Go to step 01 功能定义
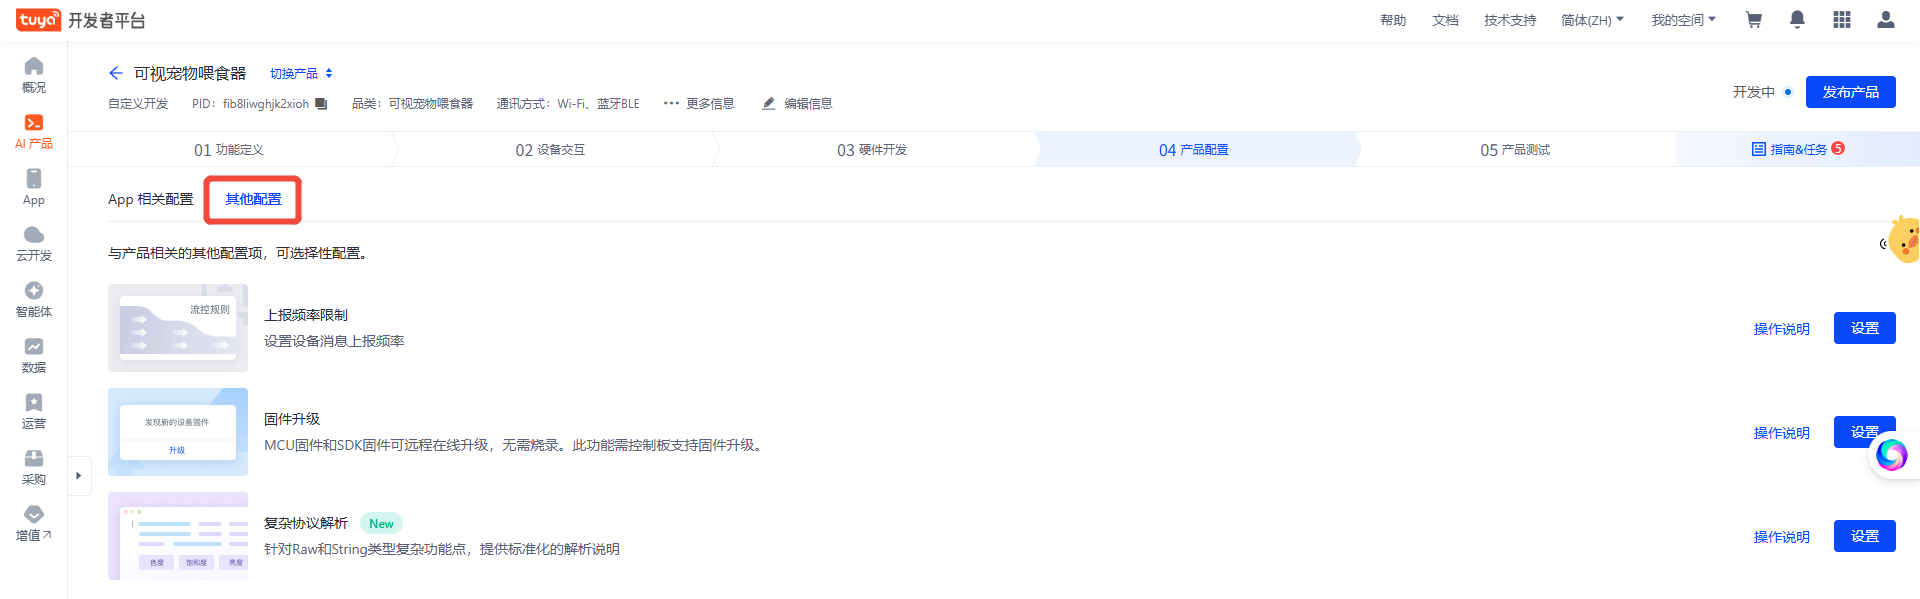The image size is (1920, 599). pyautogui.click(x=229, y=150)
